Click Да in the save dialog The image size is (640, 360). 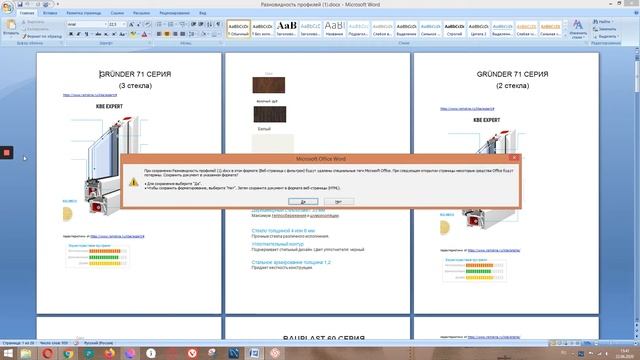(x=303, y=202)
